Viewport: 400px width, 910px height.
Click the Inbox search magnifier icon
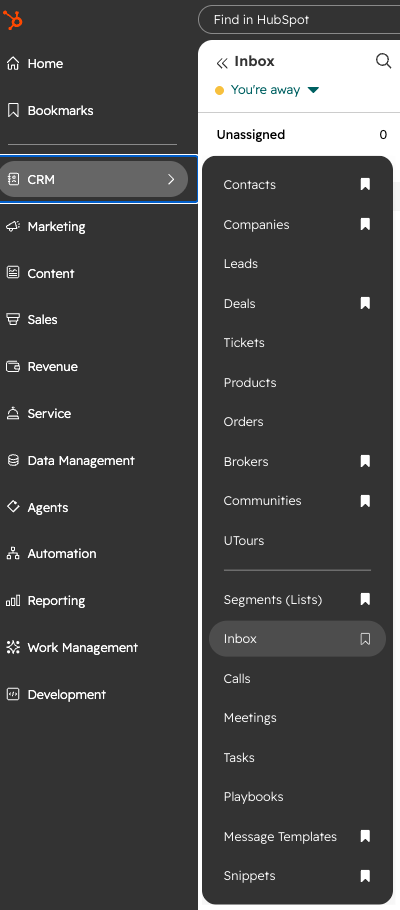[383, 61]
